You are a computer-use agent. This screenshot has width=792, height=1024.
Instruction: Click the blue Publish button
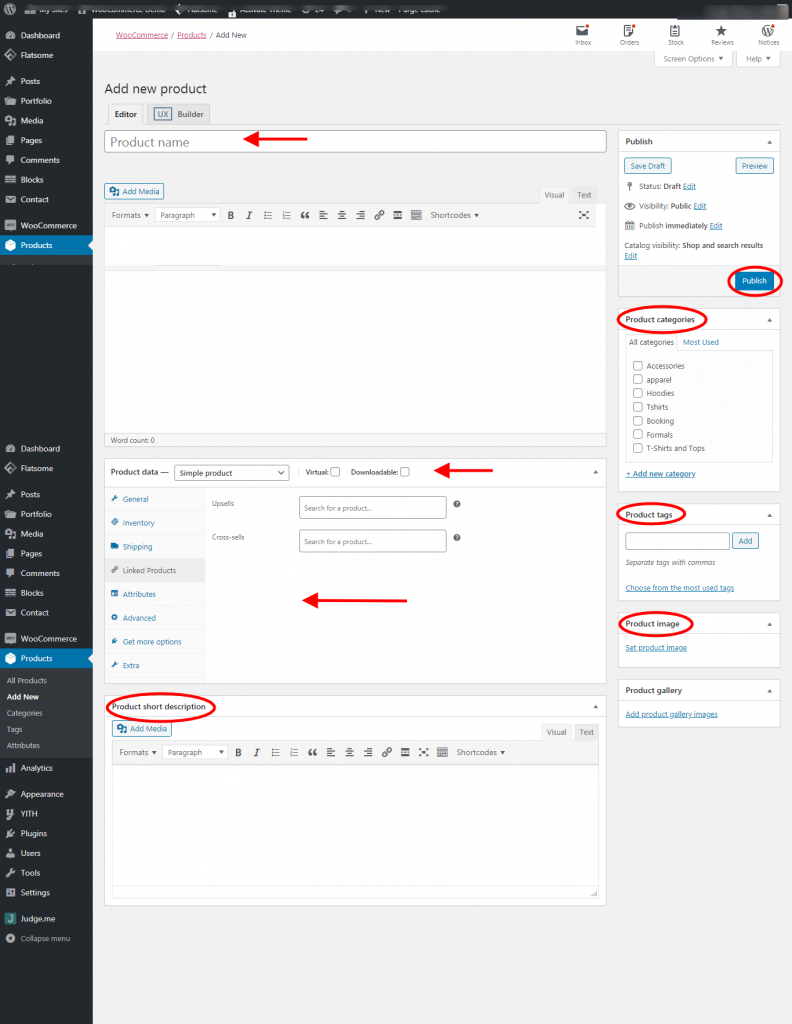(754, 281)
